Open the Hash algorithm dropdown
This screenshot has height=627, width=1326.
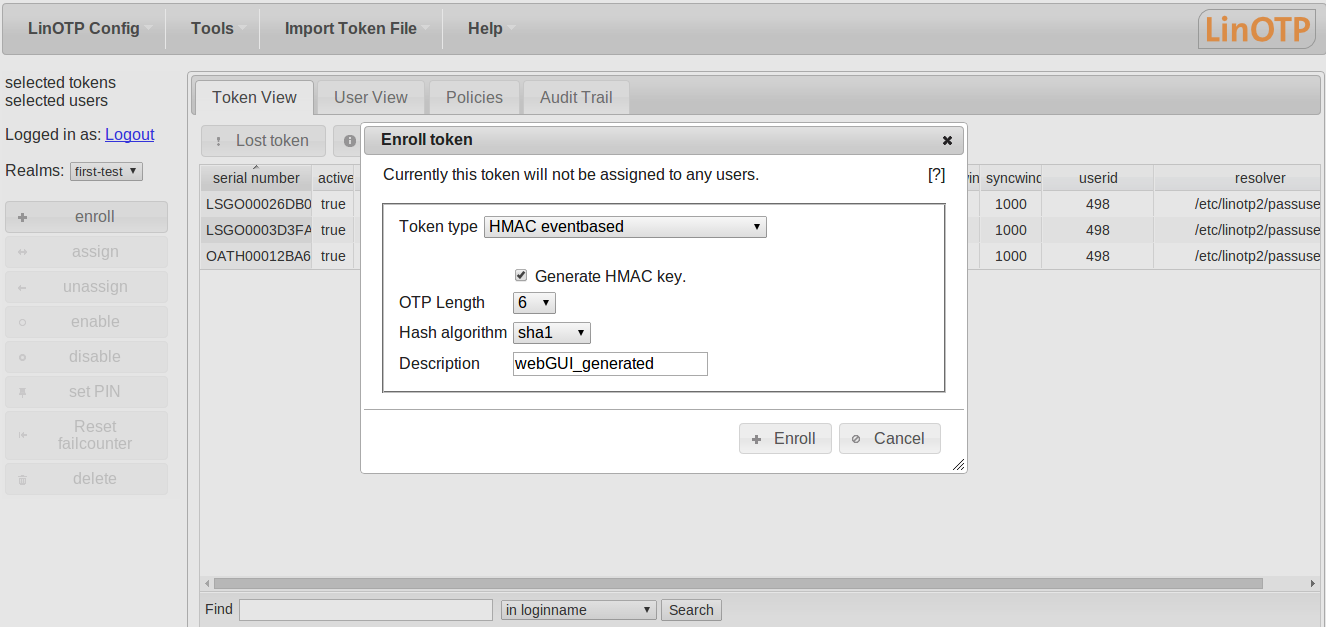[552, 333]
